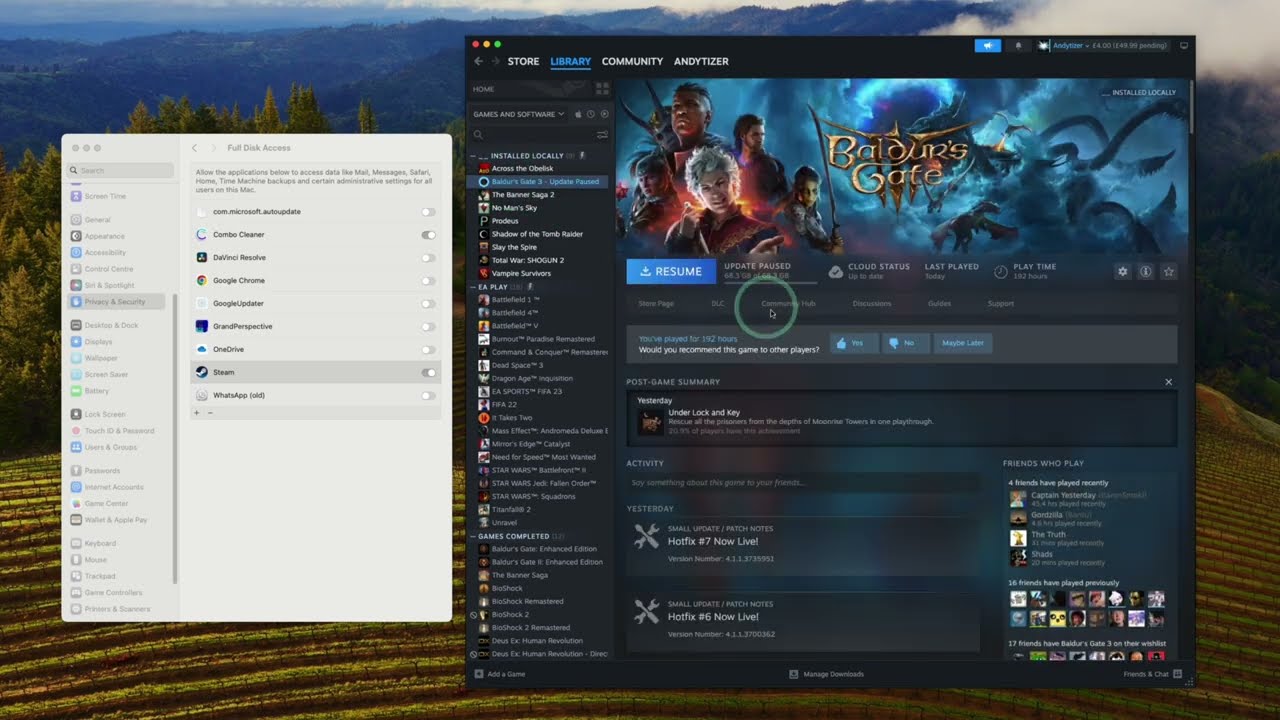Click Resume update button
Image resolution: width=1280 pixels, height=720 pixels.
coord(670,271)
